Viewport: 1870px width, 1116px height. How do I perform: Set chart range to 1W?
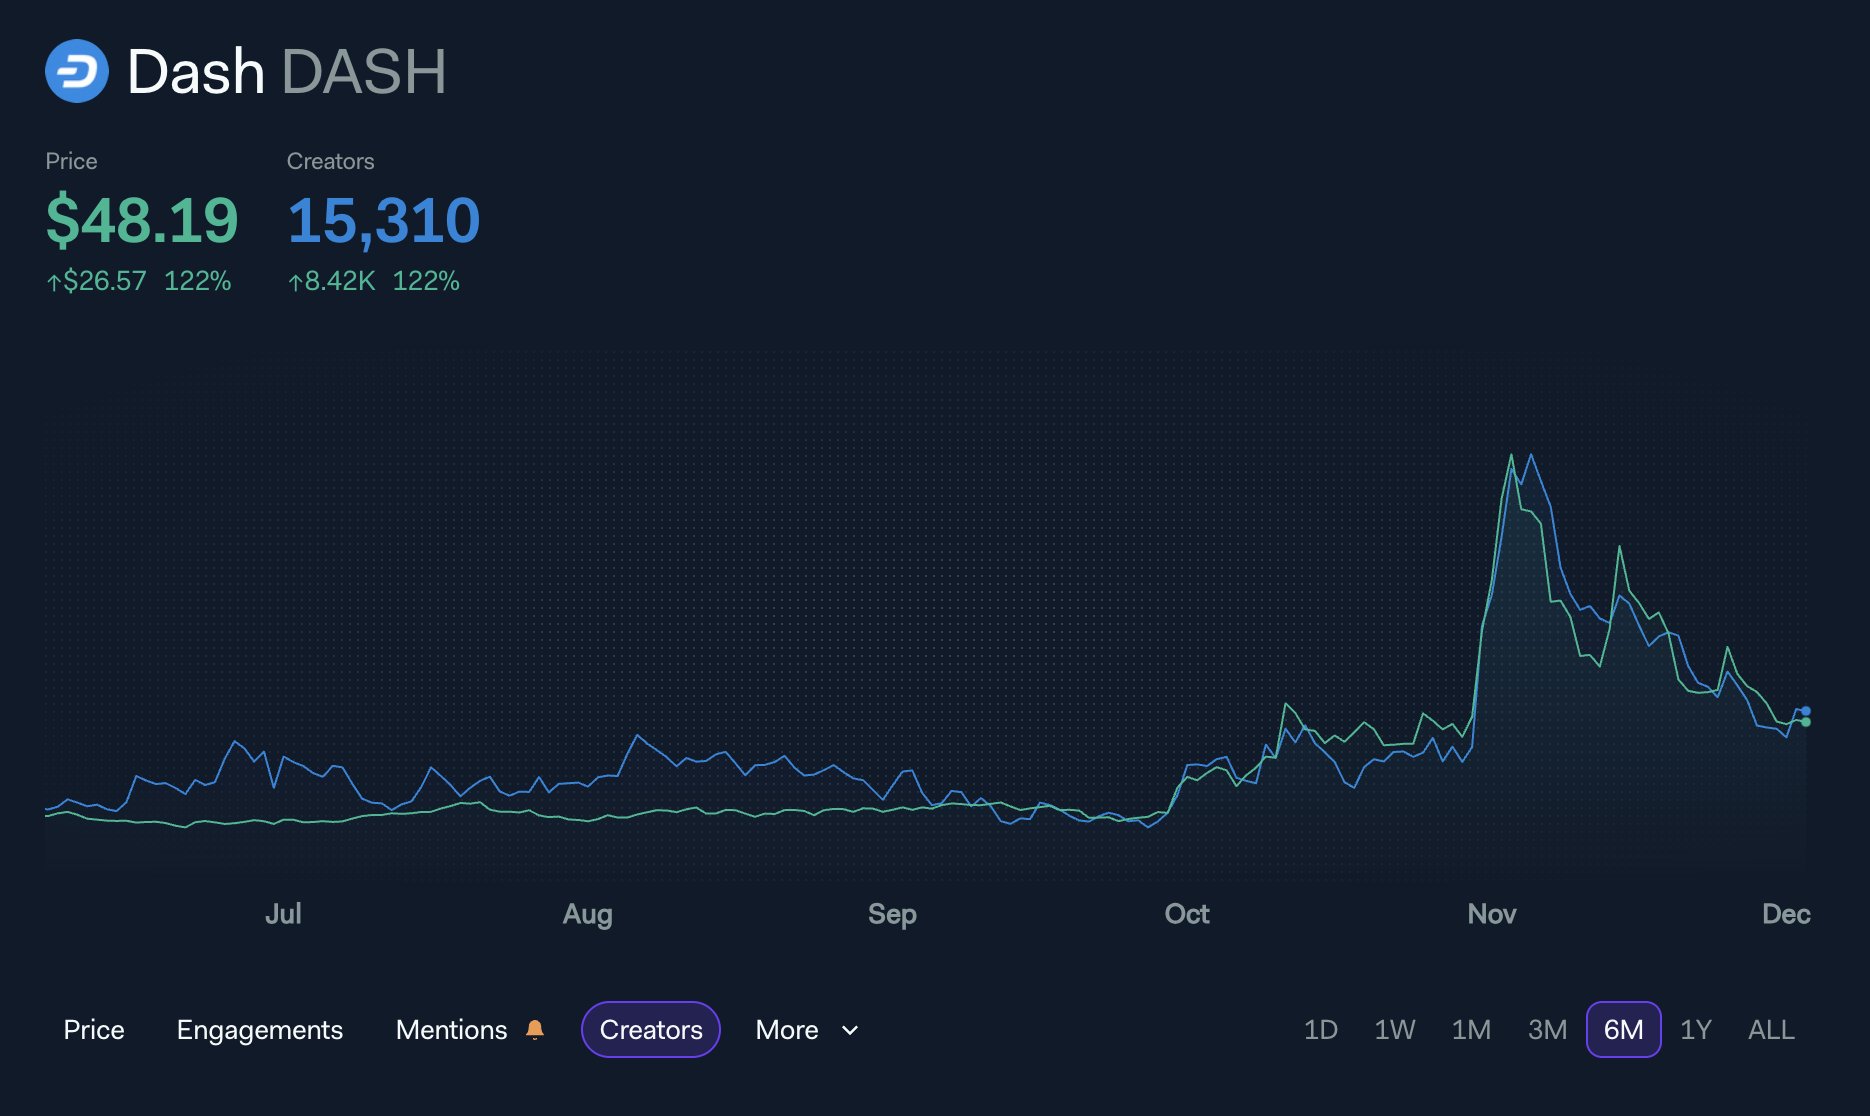[1395, 1029]
